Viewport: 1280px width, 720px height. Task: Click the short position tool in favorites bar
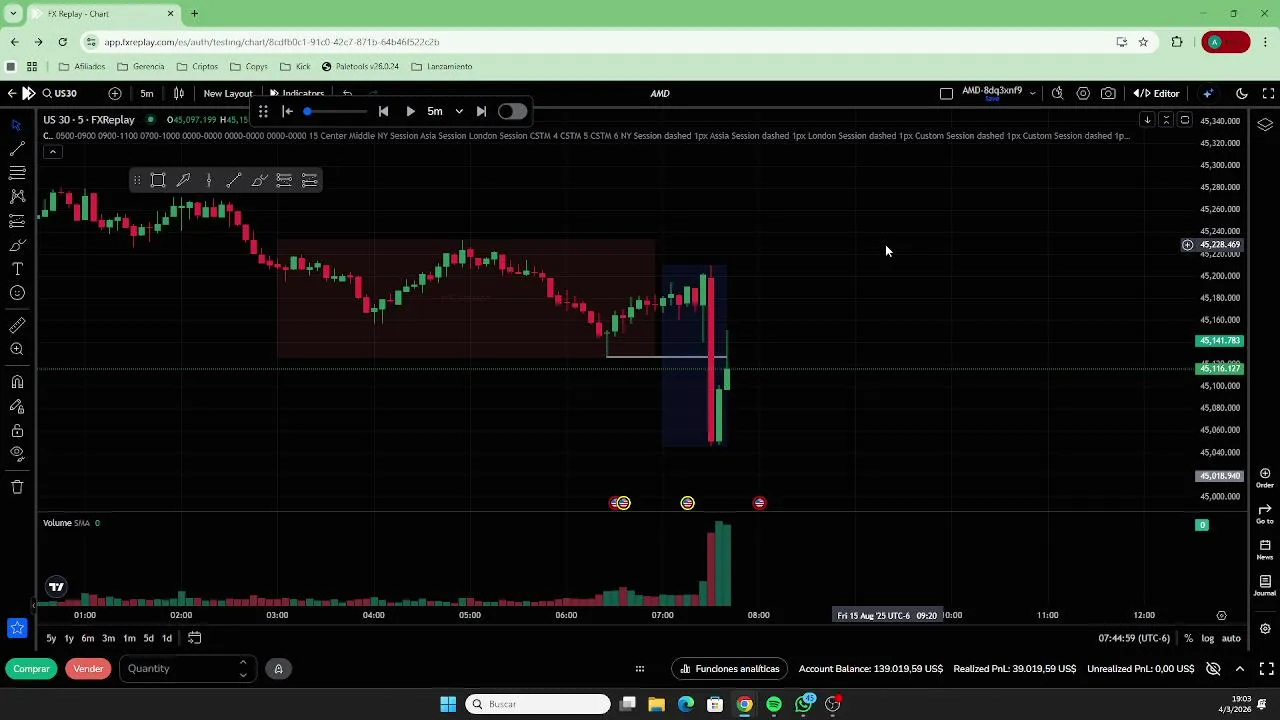point(310,180)
